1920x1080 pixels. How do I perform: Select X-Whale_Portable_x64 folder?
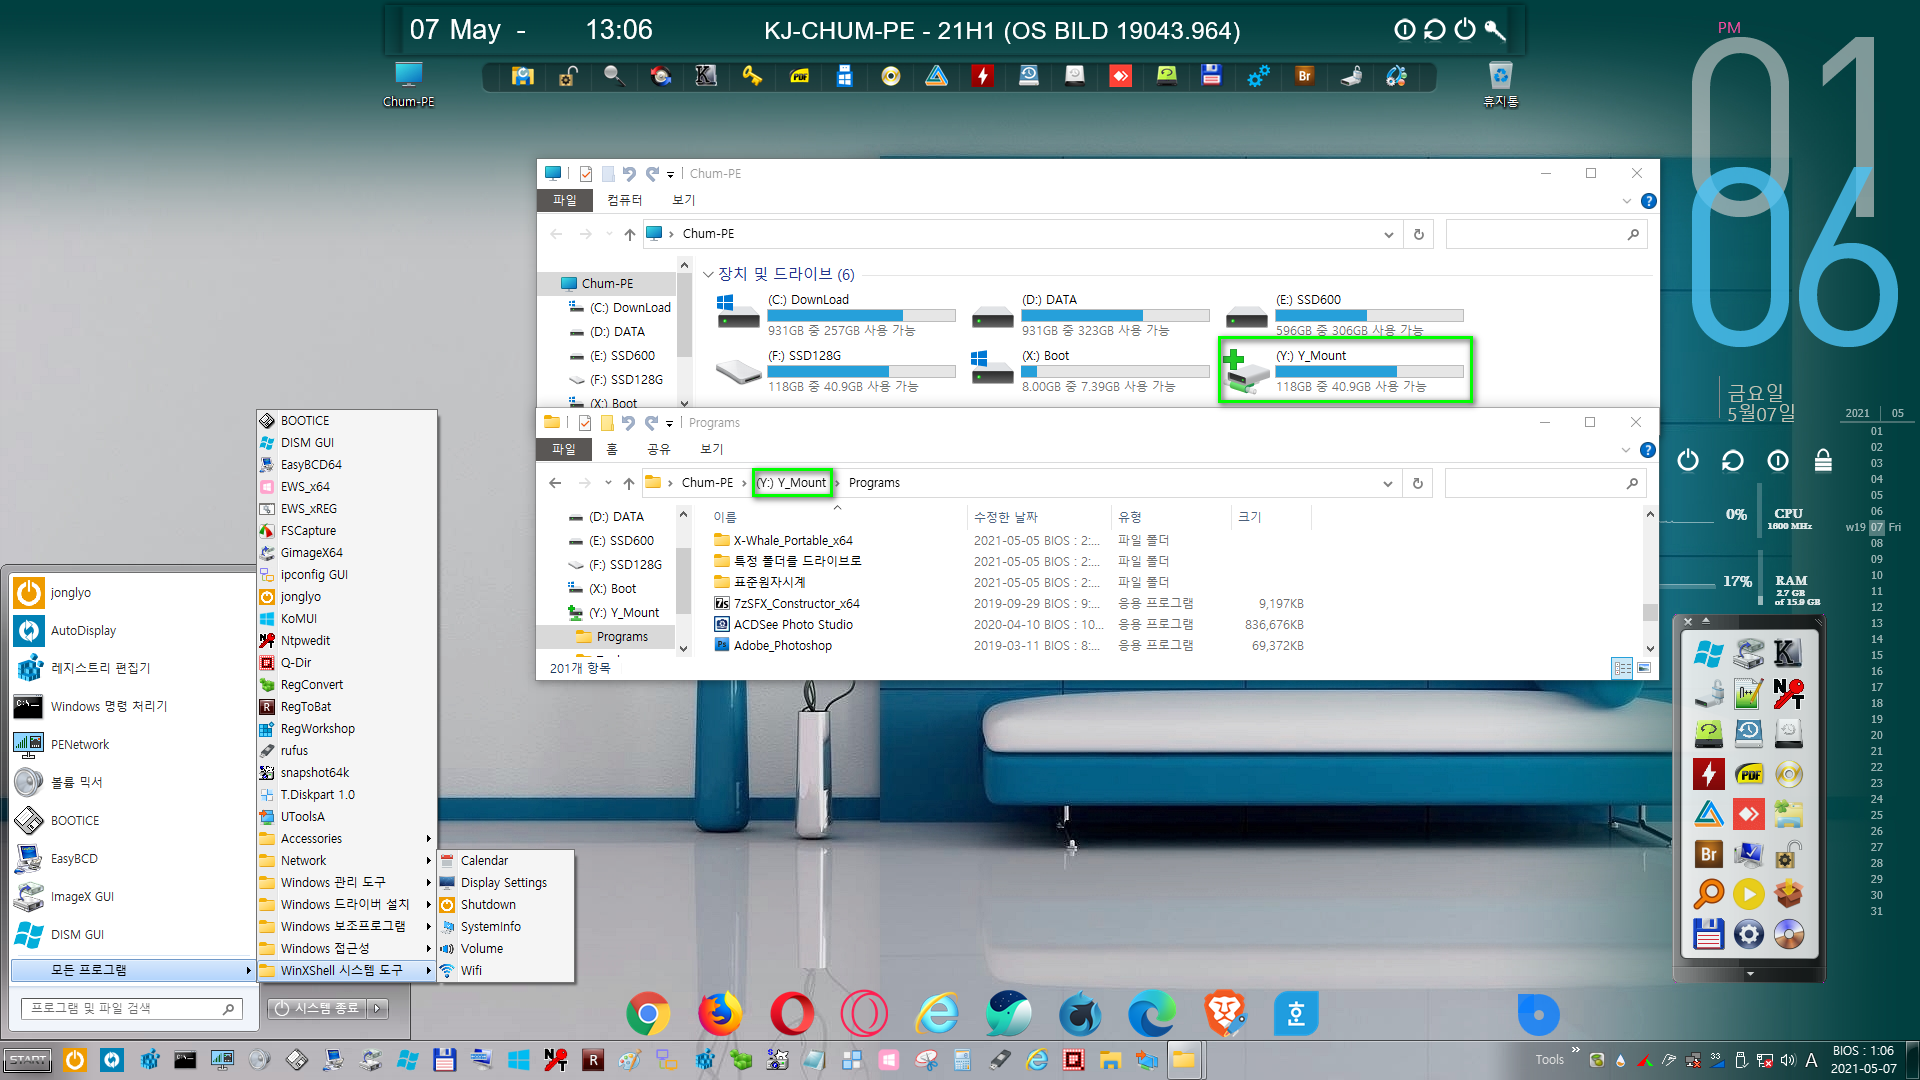pos(1010,541)
